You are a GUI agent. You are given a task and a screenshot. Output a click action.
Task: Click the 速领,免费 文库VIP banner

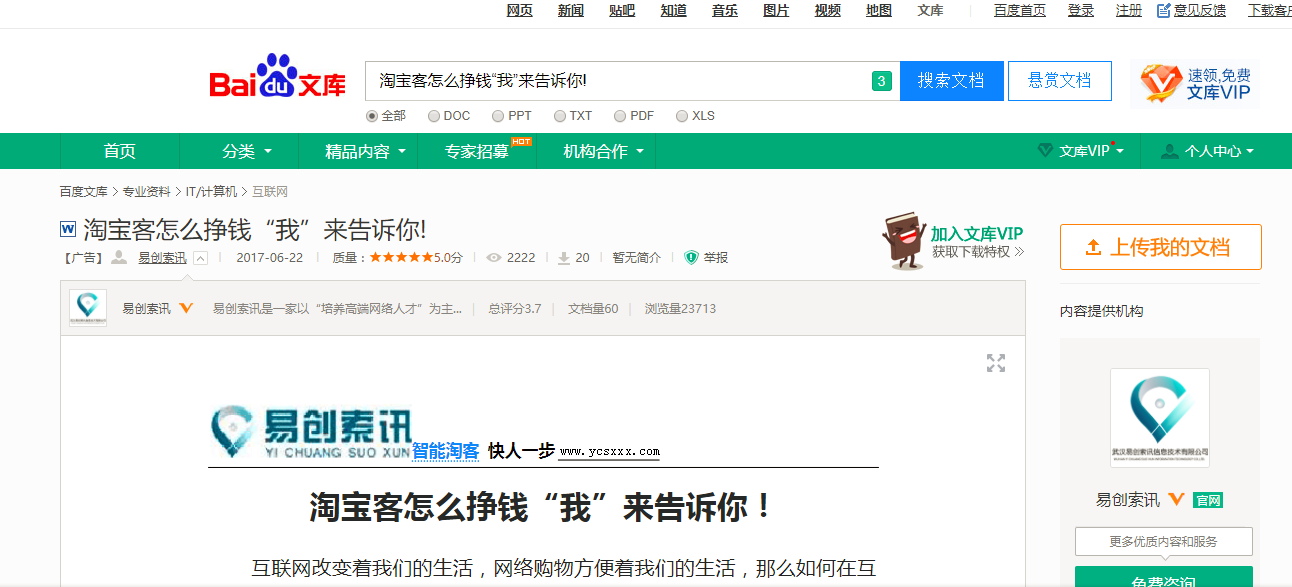point(1195,84)
